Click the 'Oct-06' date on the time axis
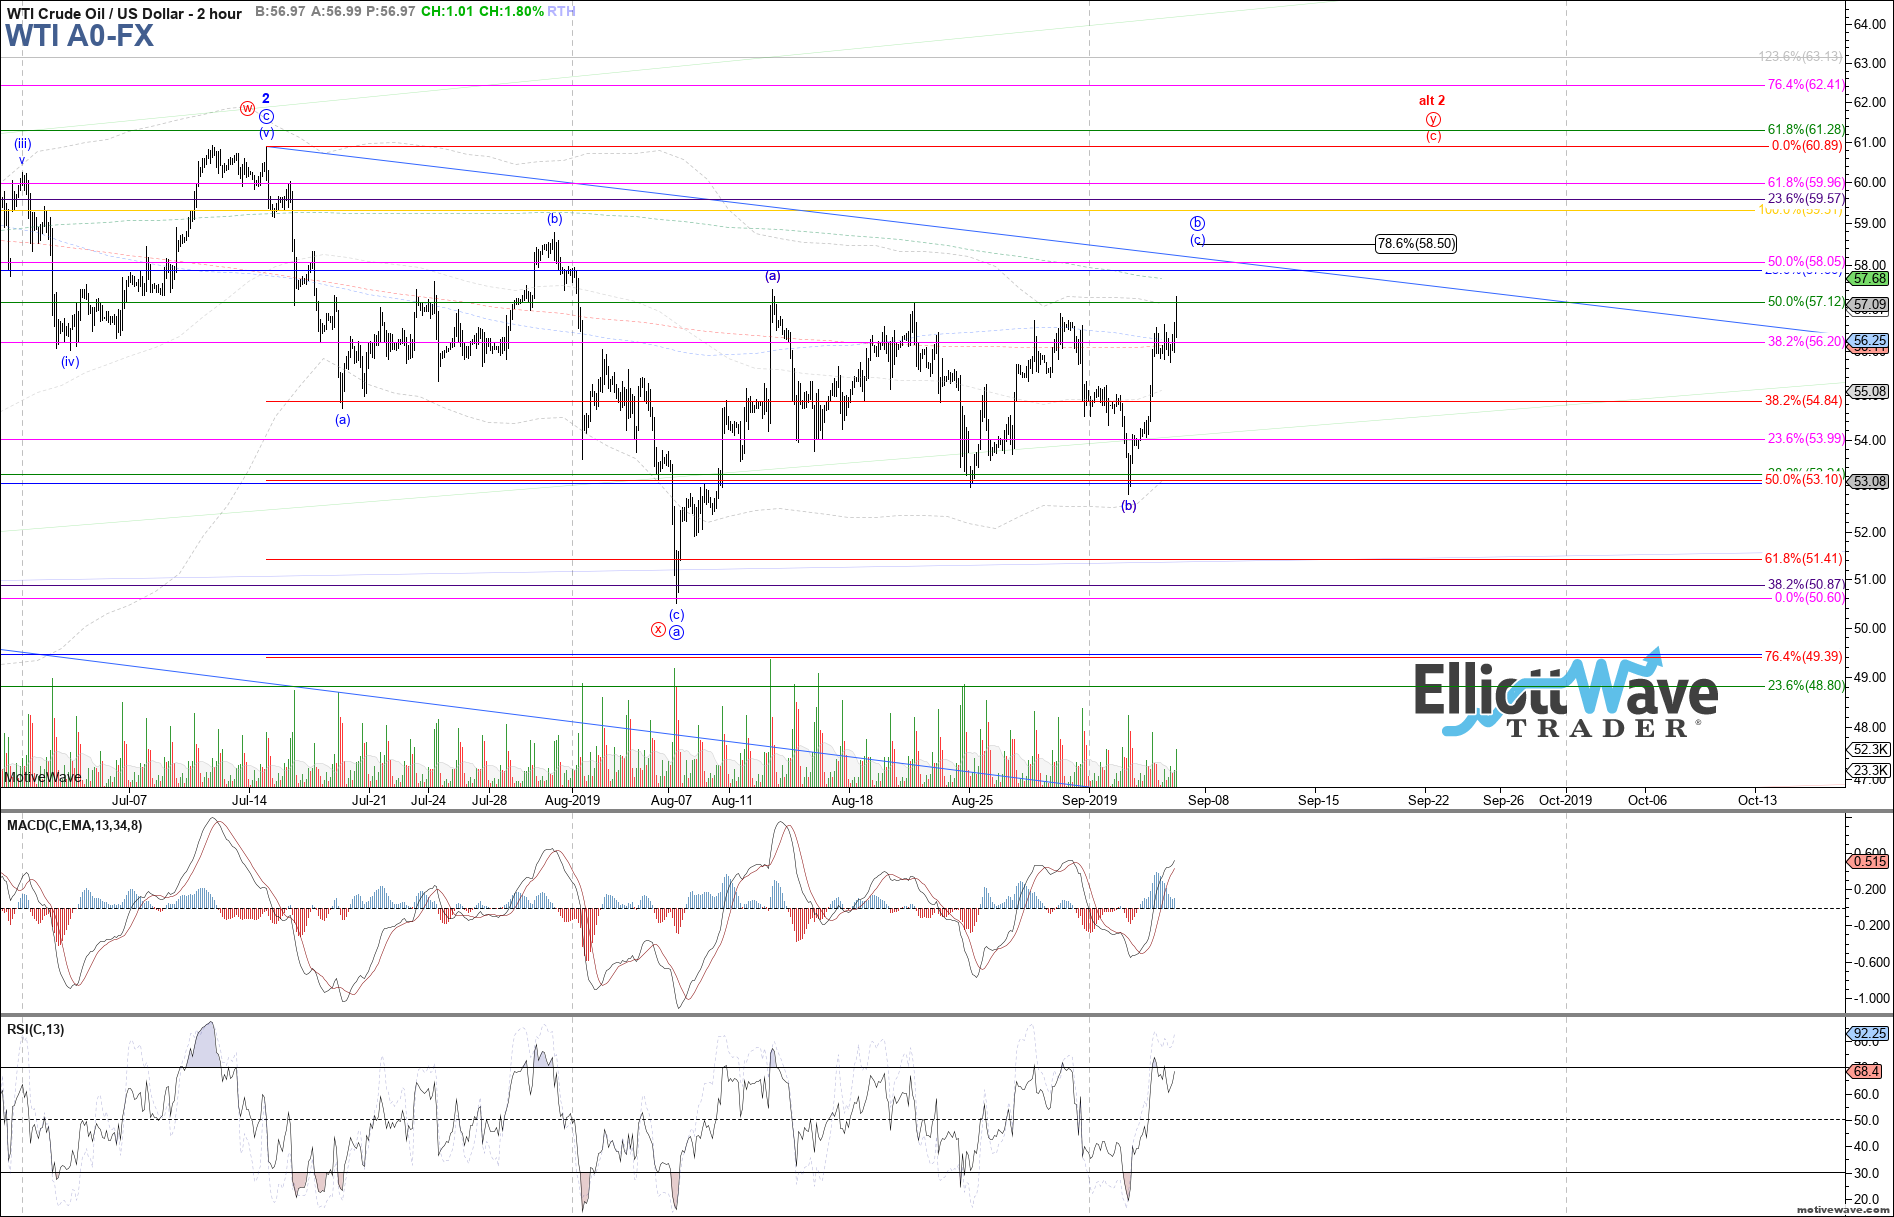The height and width of the screenshot is (1217, 1894). 1647,800
